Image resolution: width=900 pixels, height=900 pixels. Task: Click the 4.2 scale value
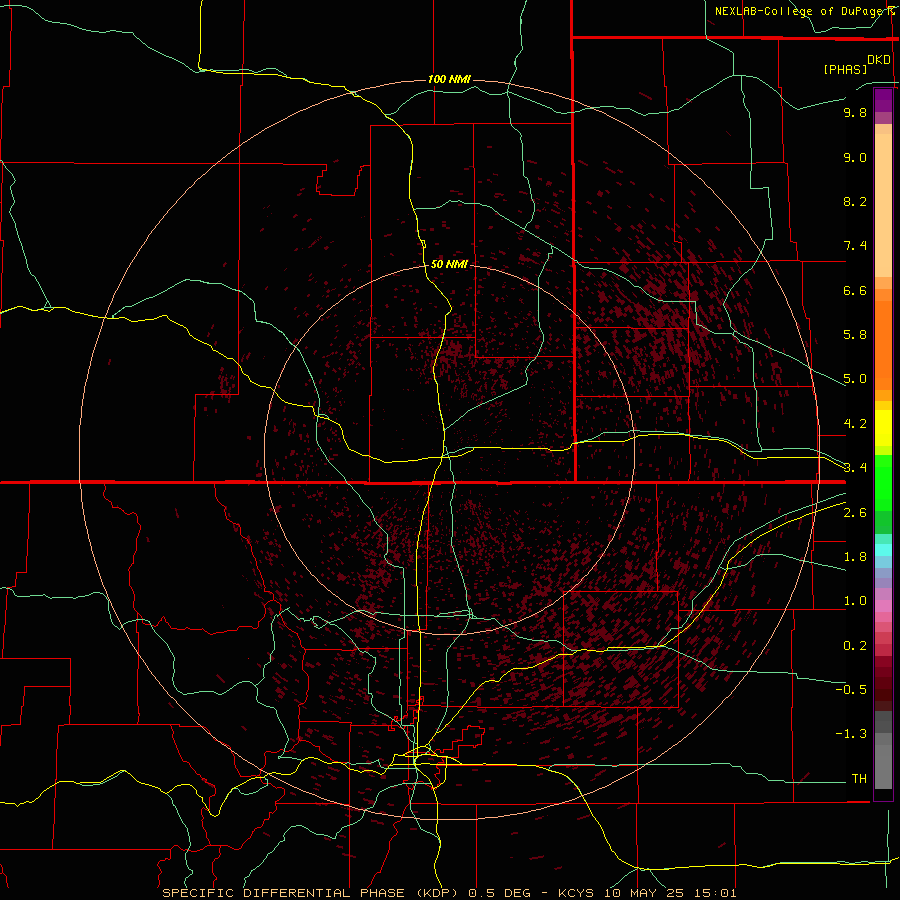point(855,424)
